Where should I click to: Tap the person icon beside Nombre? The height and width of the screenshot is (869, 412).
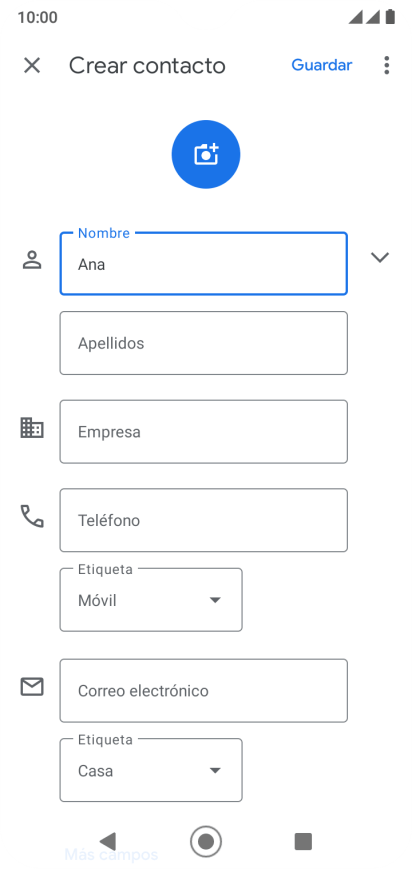(32, 260)
